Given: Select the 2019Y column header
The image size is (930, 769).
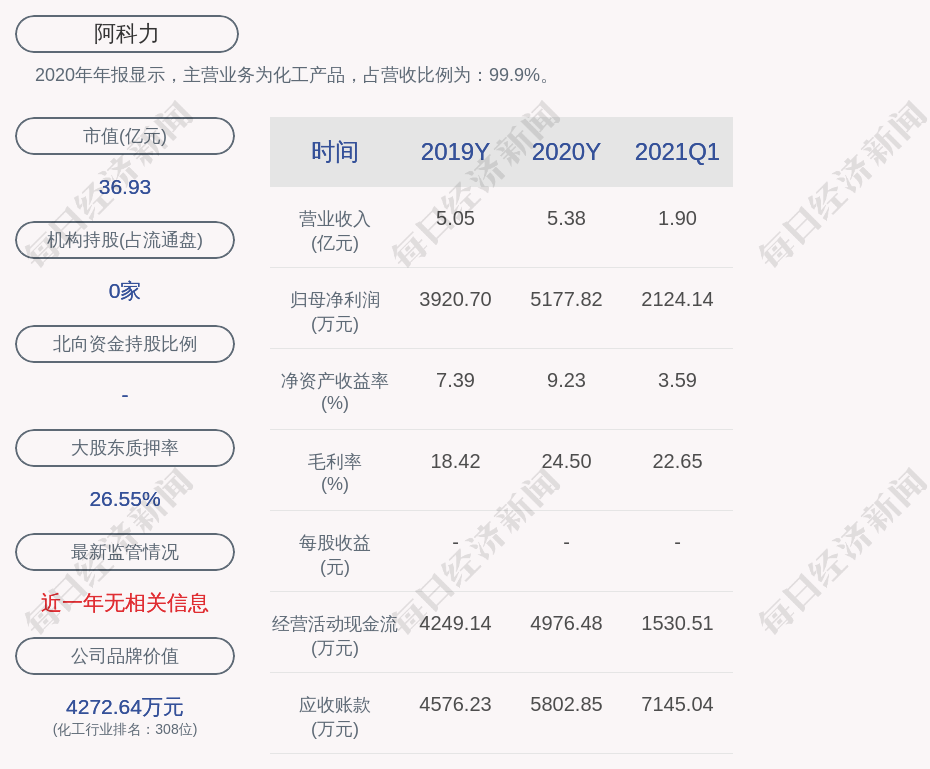Looking at the screenshot, I should coord(455,152).
